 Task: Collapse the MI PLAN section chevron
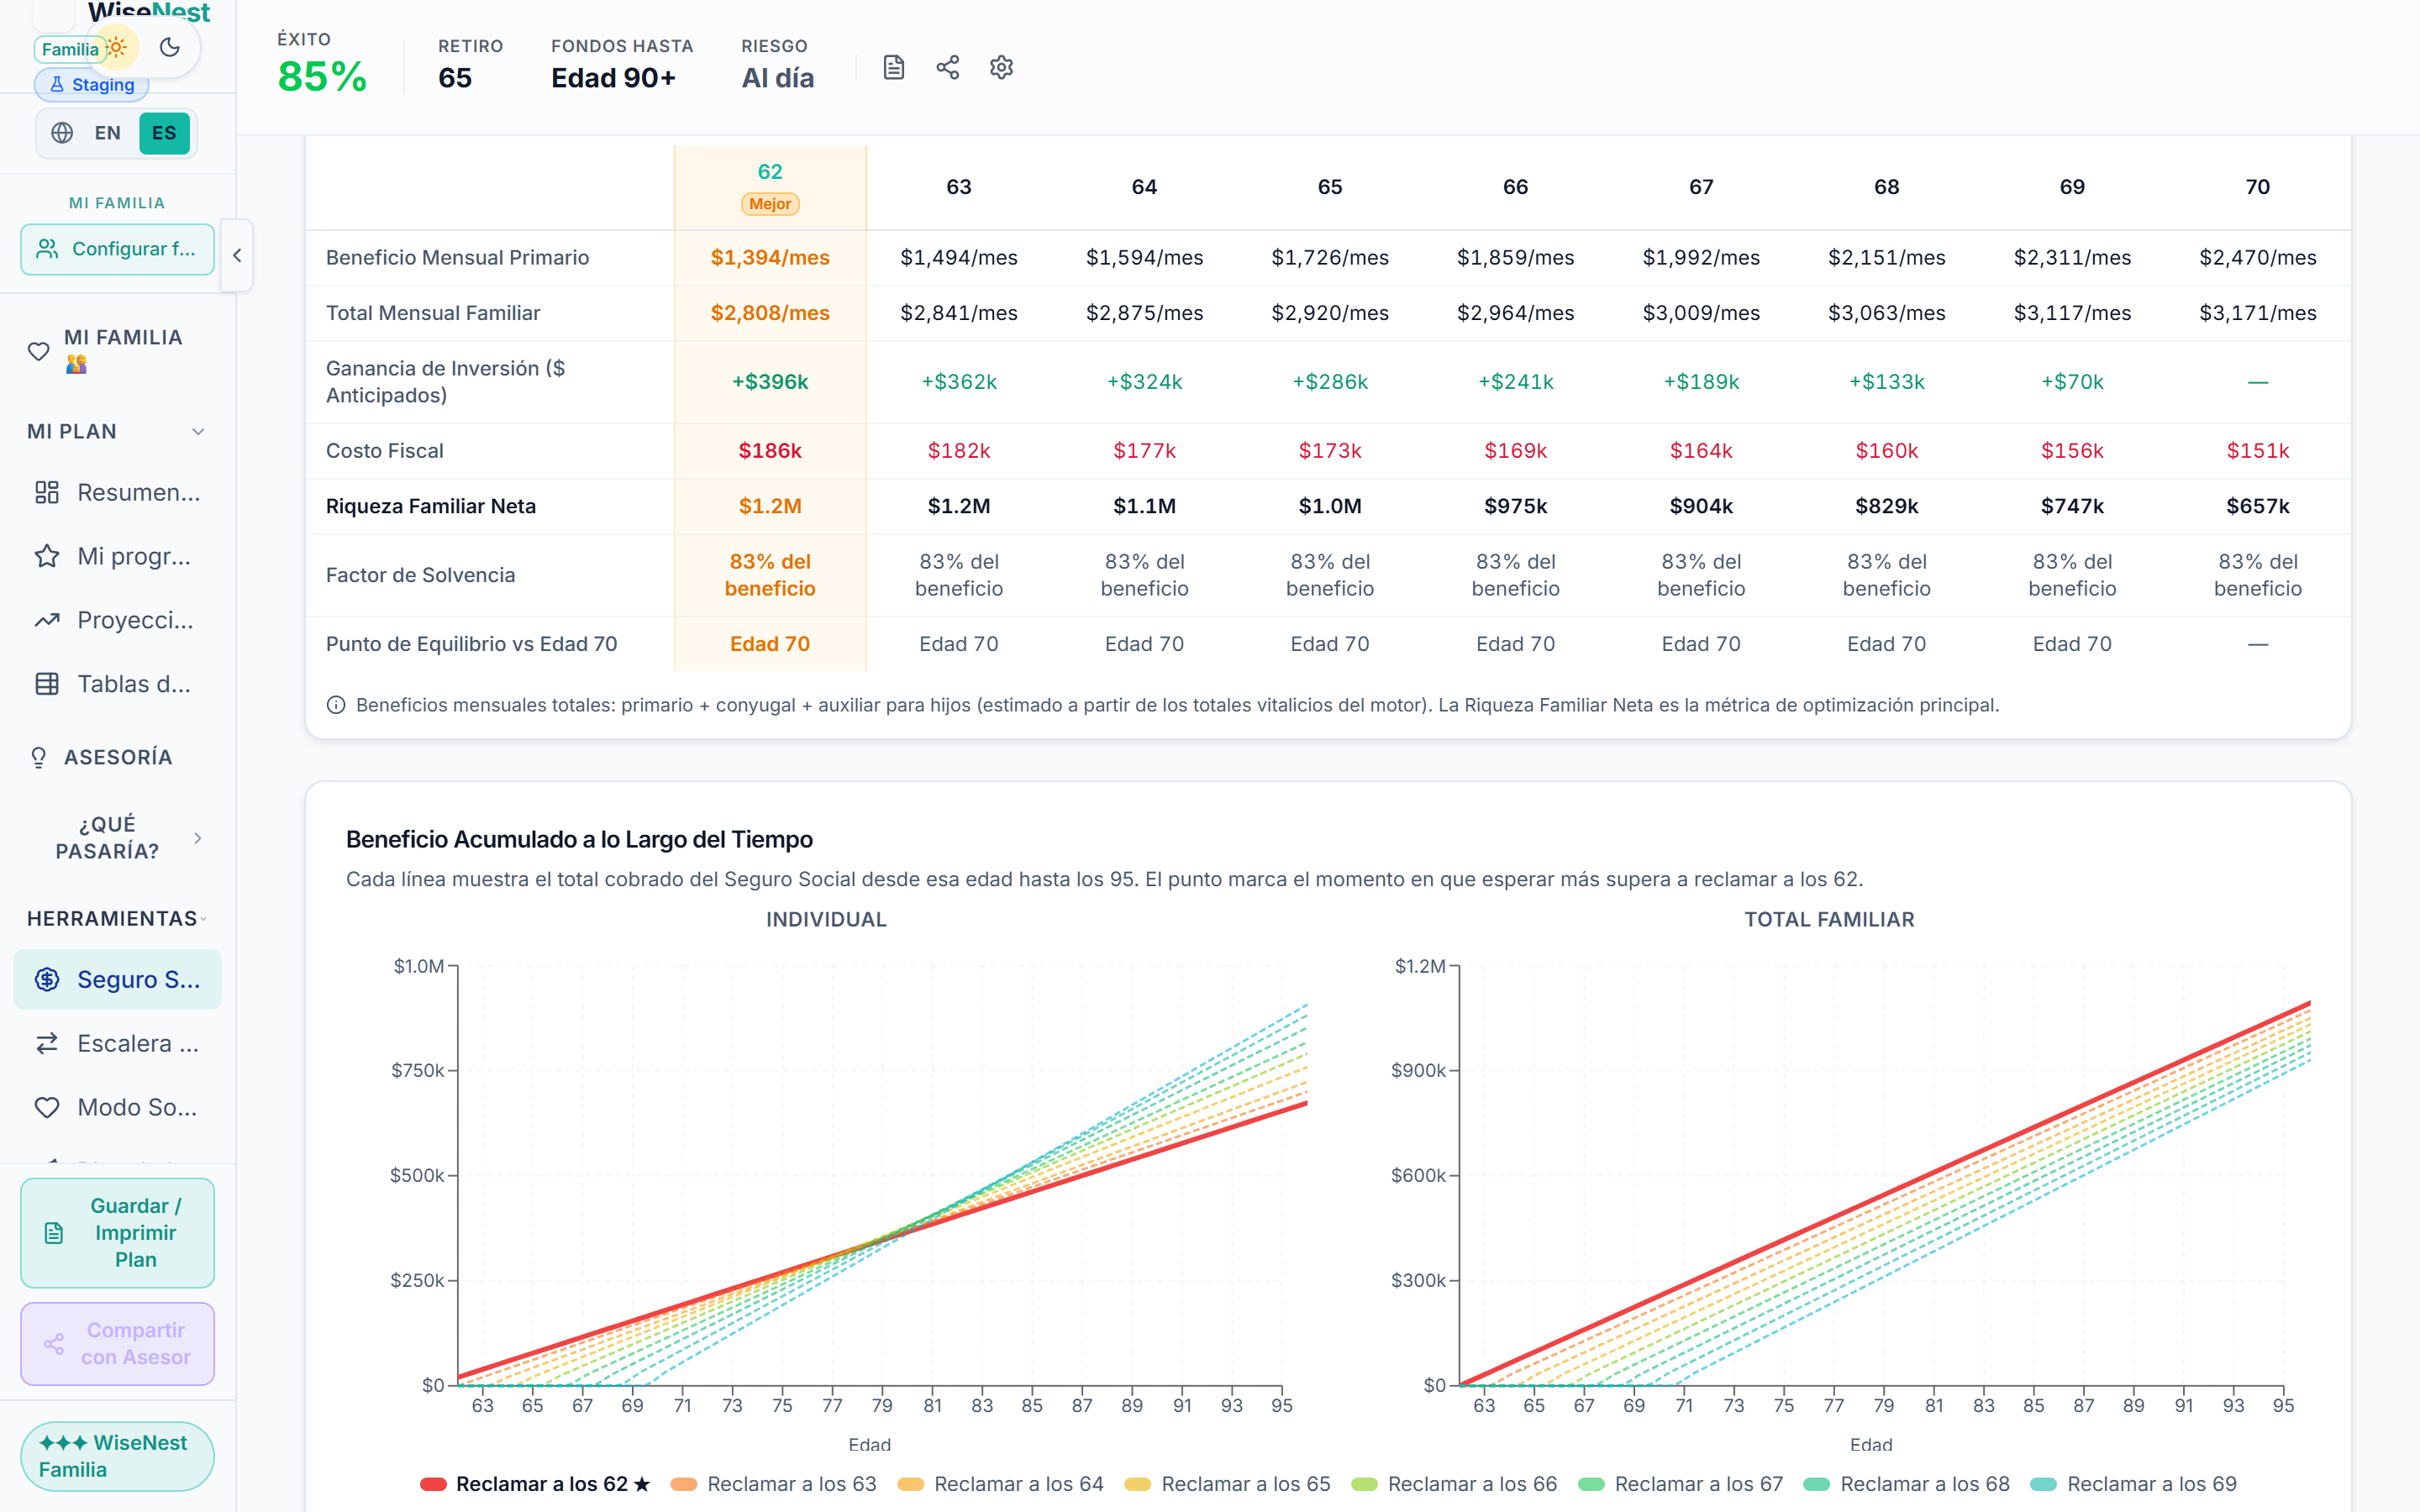198,432
